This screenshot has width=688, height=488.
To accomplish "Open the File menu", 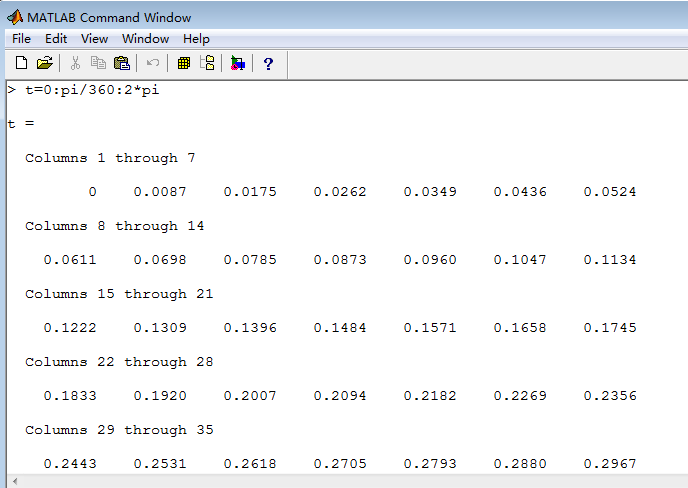I will point(22,39).
